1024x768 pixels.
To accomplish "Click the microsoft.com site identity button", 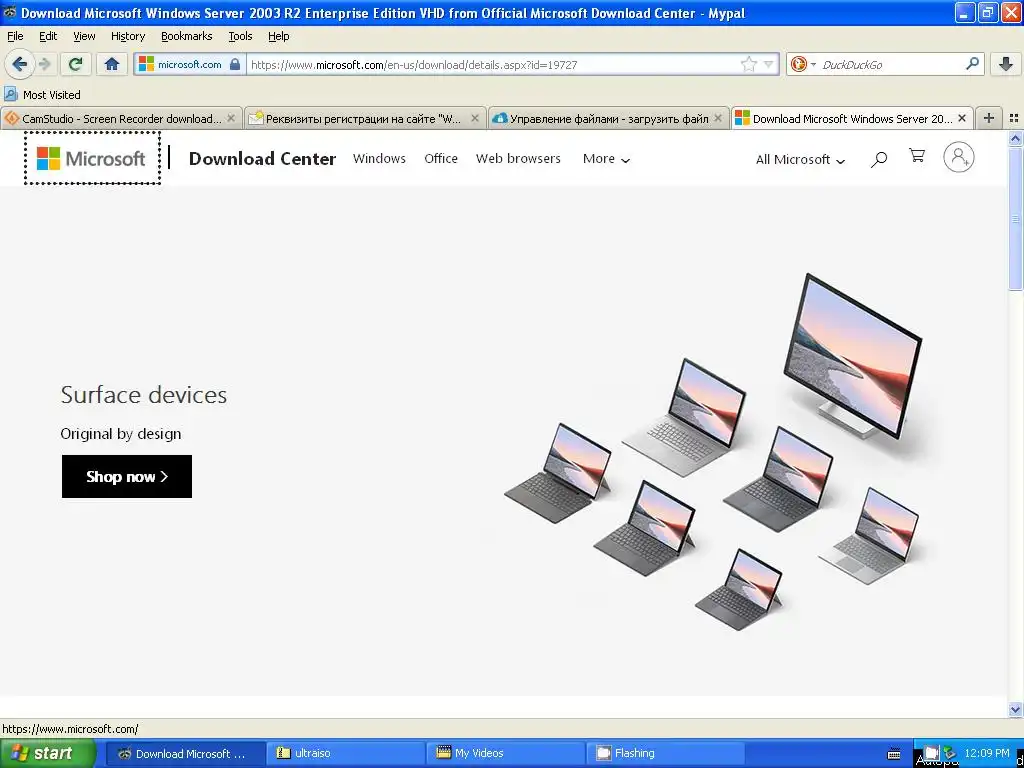I will click(190, 64).
